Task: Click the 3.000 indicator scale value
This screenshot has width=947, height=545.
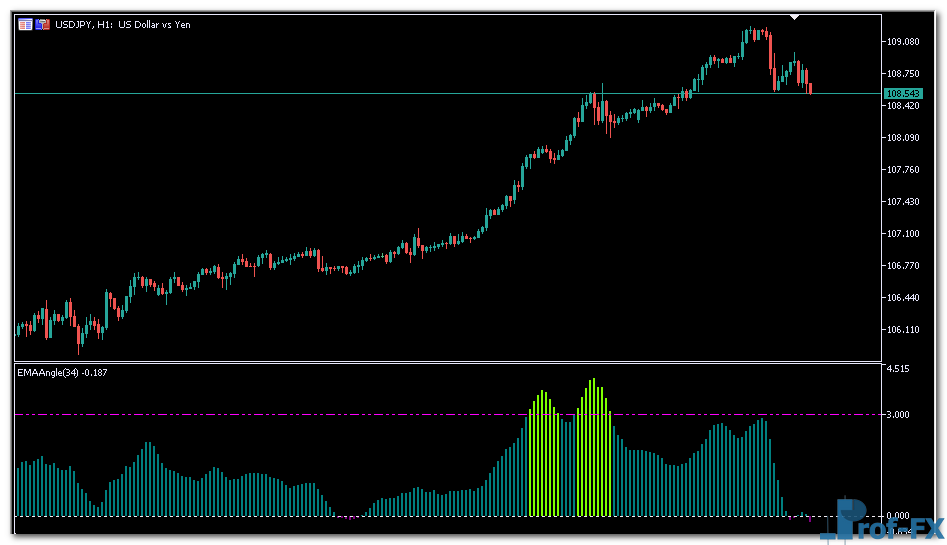Action: (897, 414)
